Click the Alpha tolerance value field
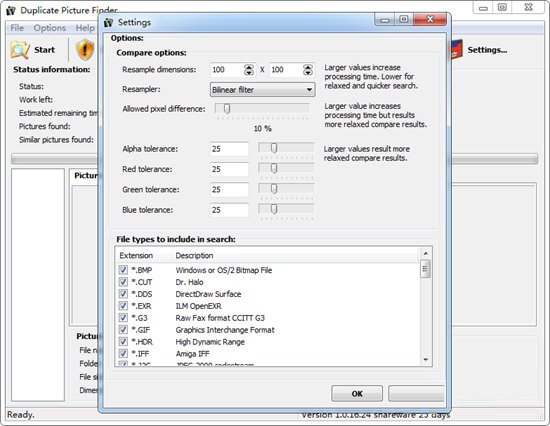The image size is (550, 426). pos(229,149)
